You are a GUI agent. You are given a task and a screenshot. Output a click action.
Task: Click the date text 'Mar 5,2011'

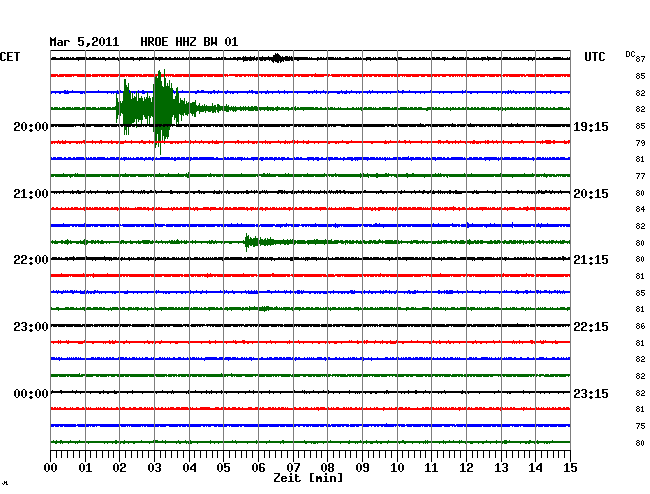(x=84, y=42)
